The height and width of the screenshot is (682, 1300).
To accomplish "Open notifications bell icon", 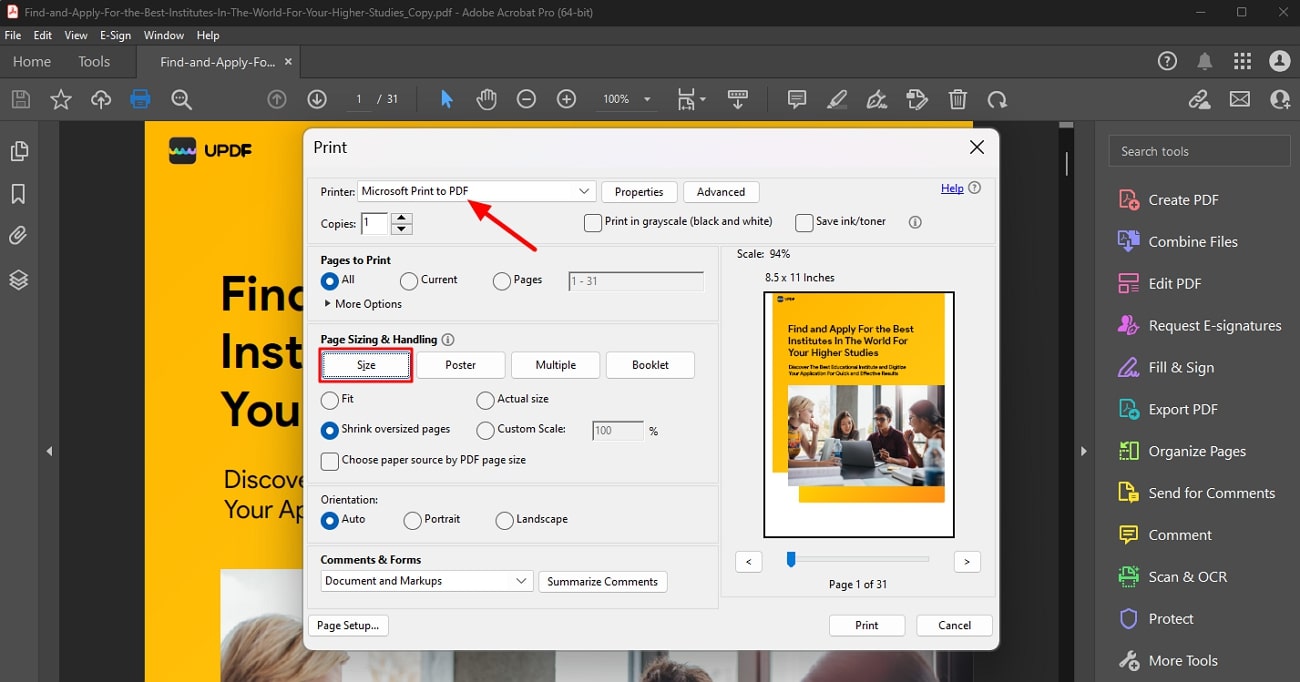I will coord(1205,62).
